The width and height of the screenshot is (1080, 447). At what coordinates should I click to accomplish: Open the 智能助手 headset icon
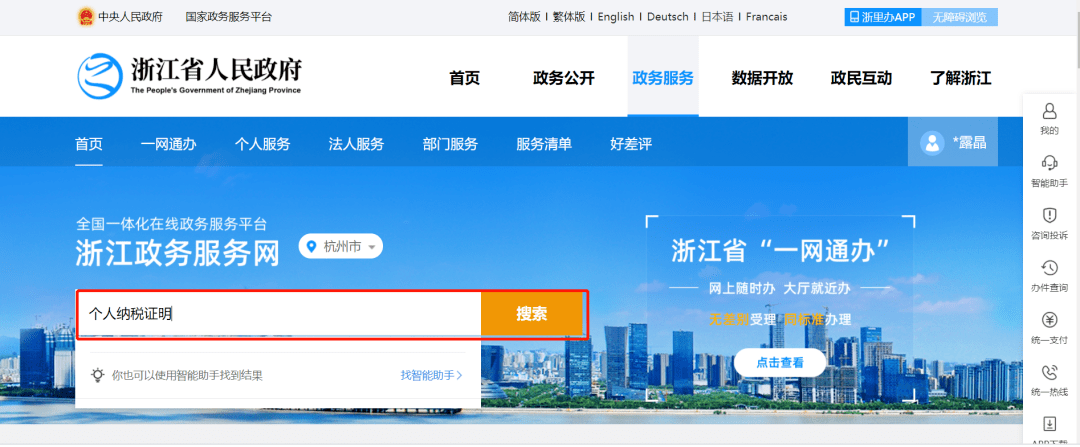pyautogui.click(x=1049, y=163)
